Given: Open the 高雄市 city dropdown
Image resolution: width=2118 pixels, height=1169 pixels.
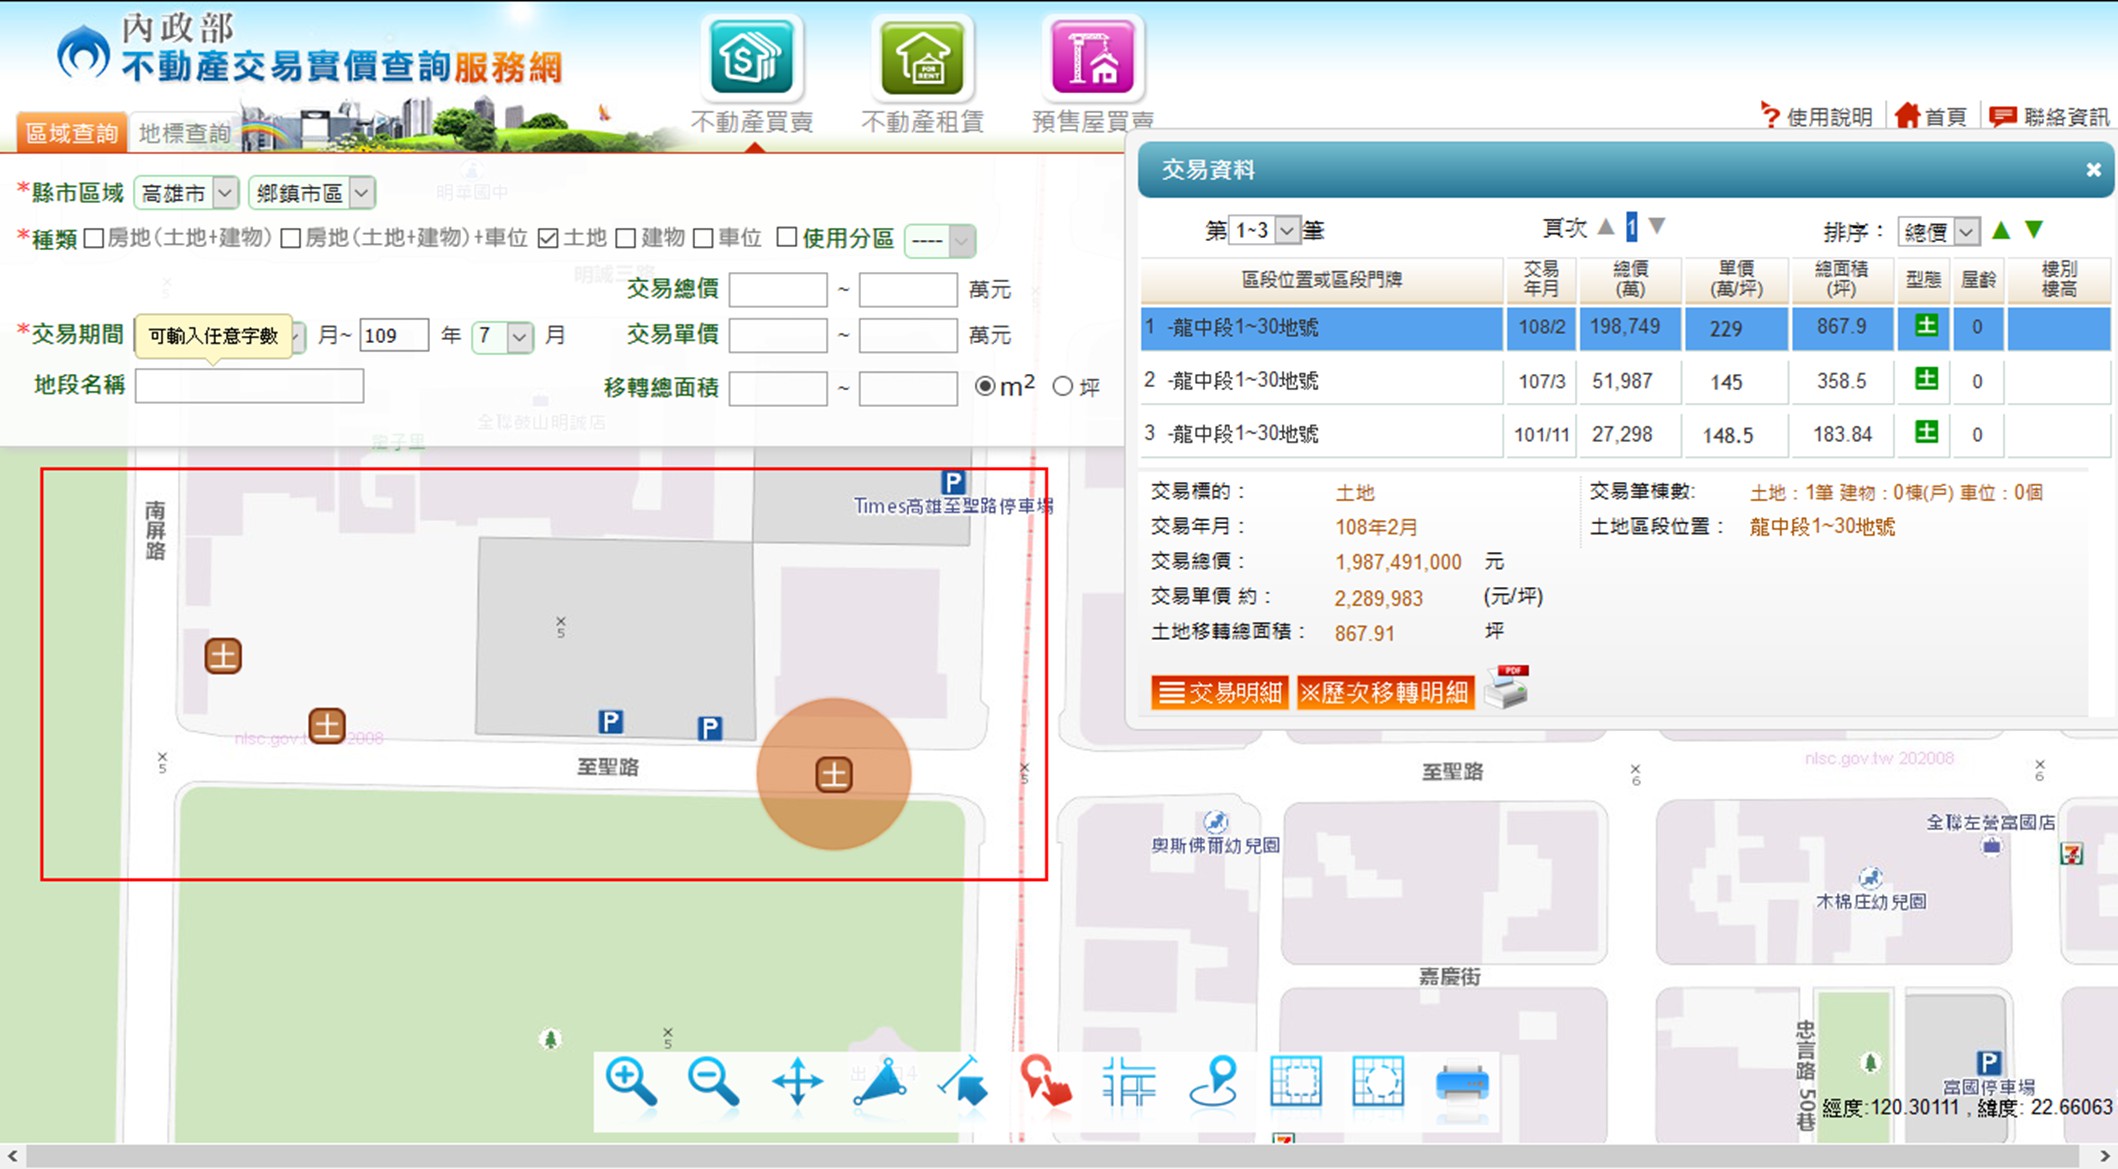Looking at the screenshot, I should (186, 193).
